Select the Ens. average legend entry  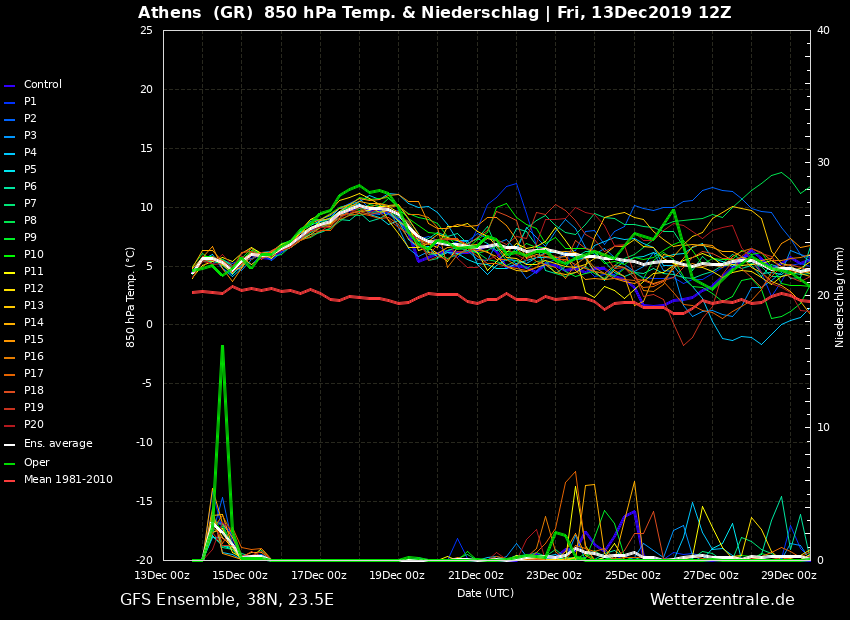(58, 444)
